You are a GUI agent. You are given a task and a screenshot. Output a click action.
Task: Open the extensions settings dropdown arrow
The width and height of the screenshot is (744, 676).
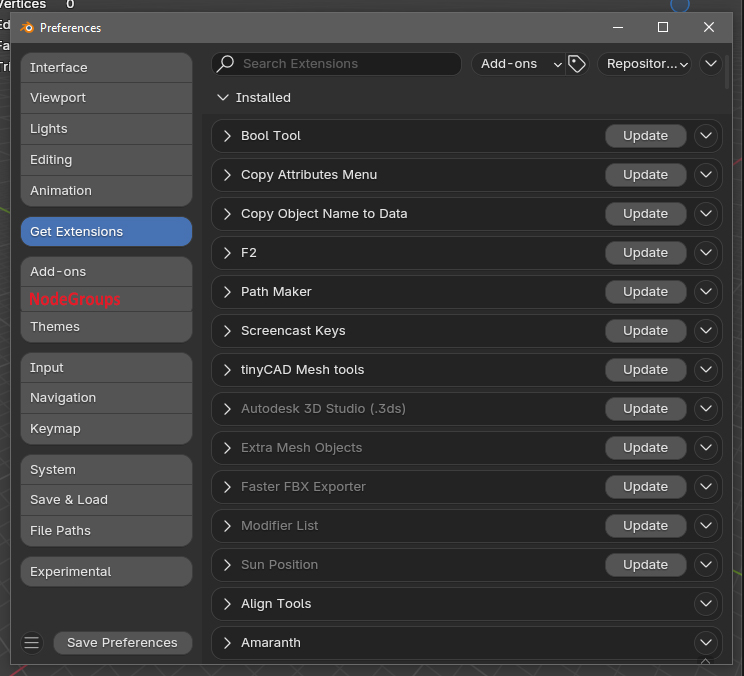[x=711, y=64]
